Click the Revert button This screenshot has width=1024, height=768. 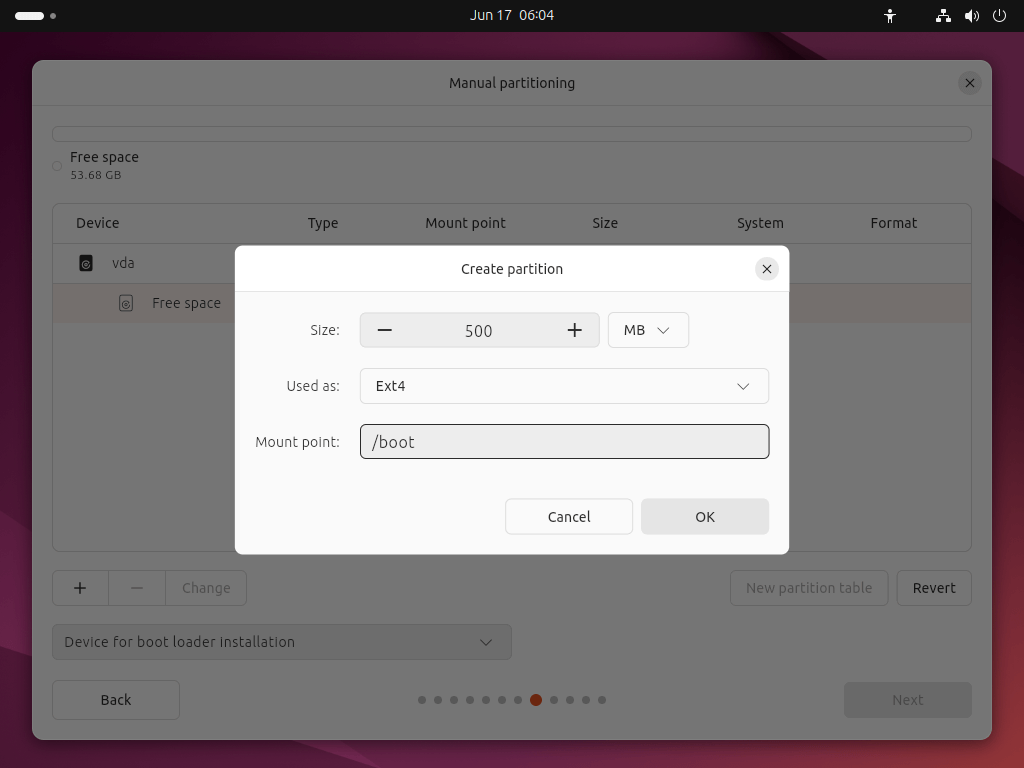934,588
